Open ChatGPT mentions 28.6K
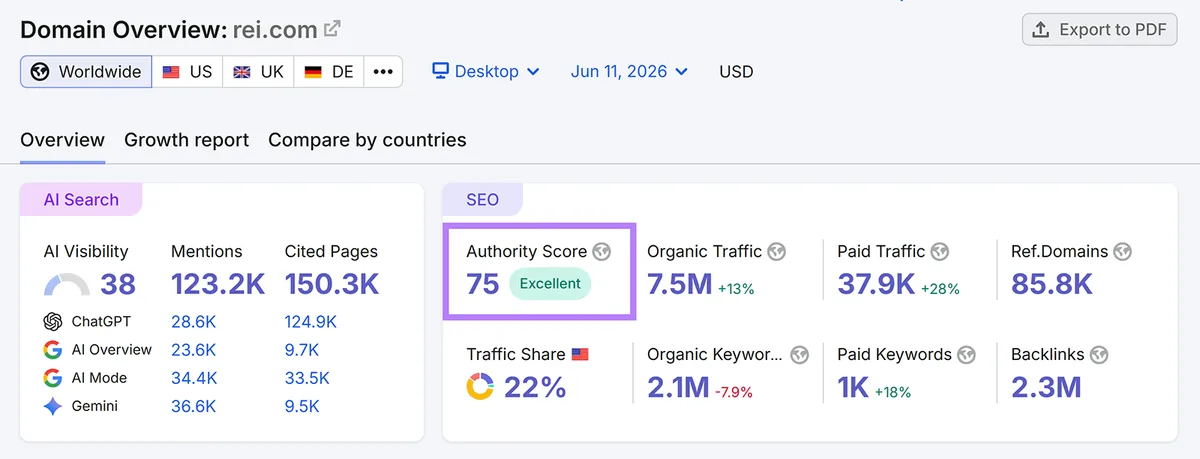Image resolution: width=1200 pixels, height=459 pixels. coord(194,322)
